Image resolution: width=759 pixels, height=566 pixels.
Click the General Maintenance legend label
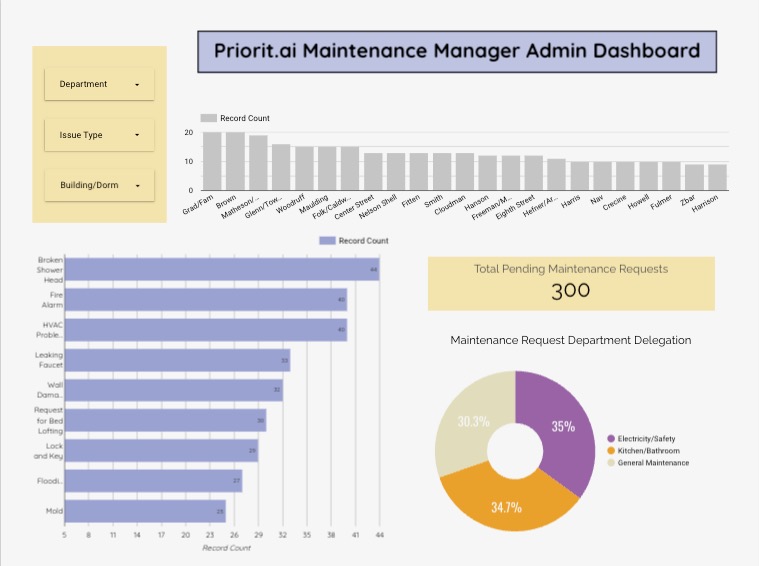click(x=653, y=463)
